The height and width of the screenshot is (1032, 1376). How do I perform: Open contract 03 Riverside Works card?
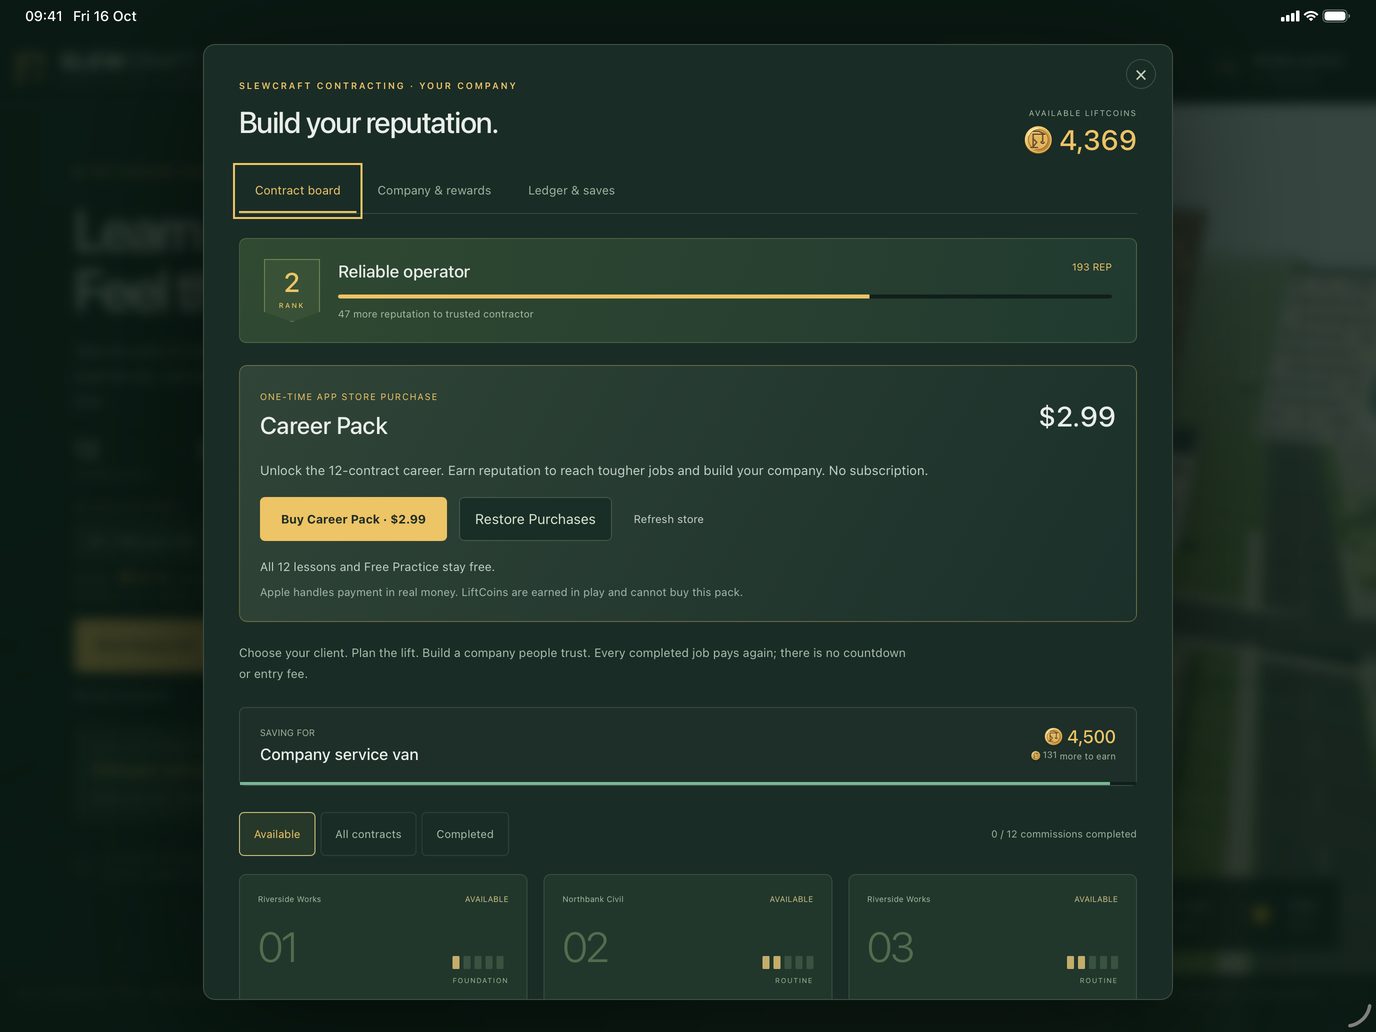coord(992,936)
